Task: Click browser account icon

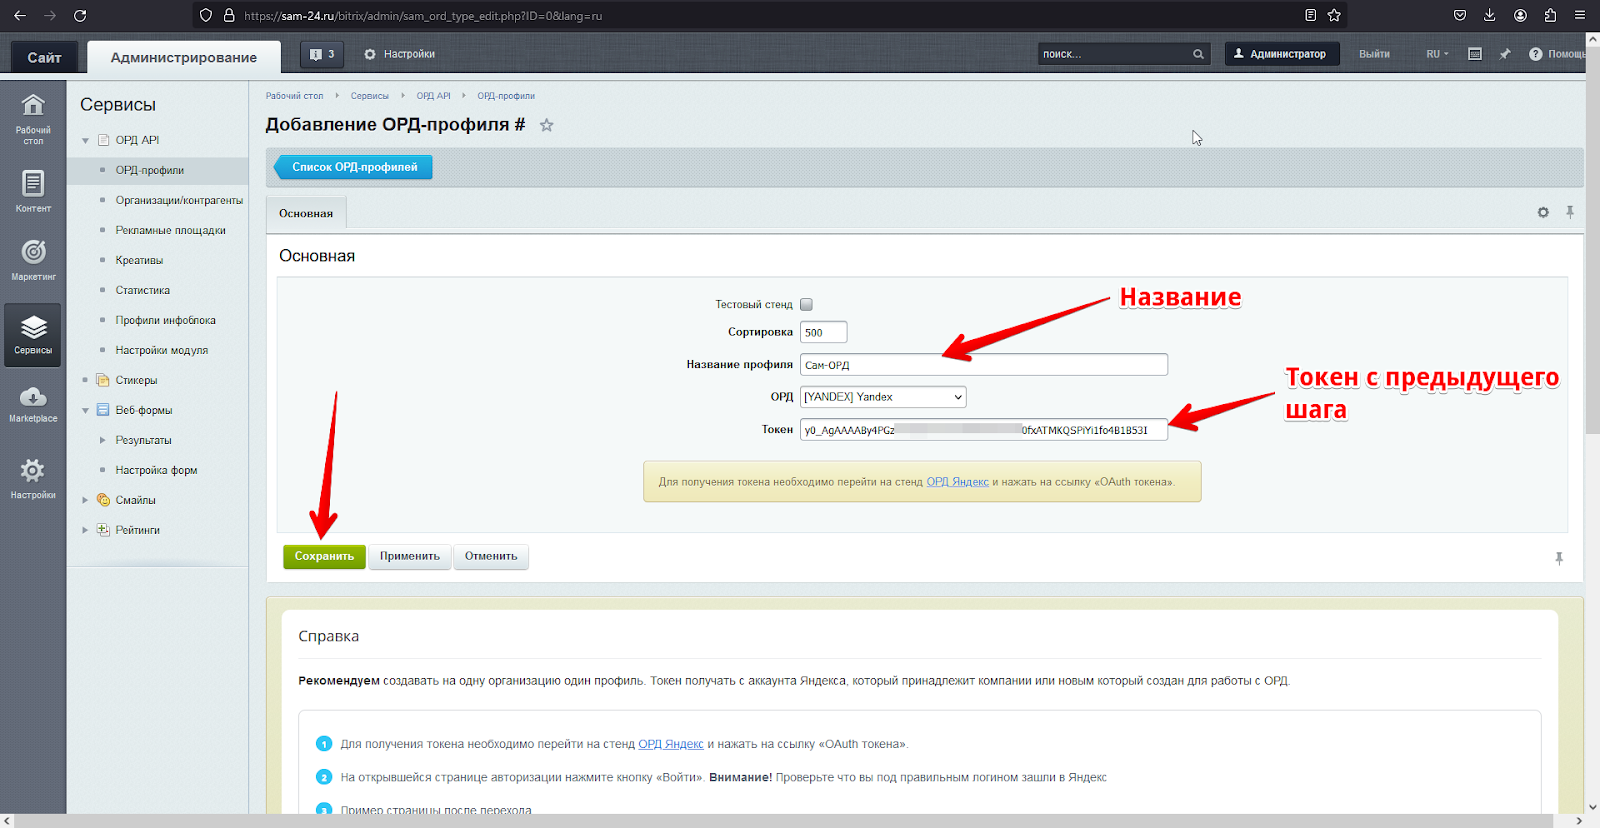Action: [1520, 15]
